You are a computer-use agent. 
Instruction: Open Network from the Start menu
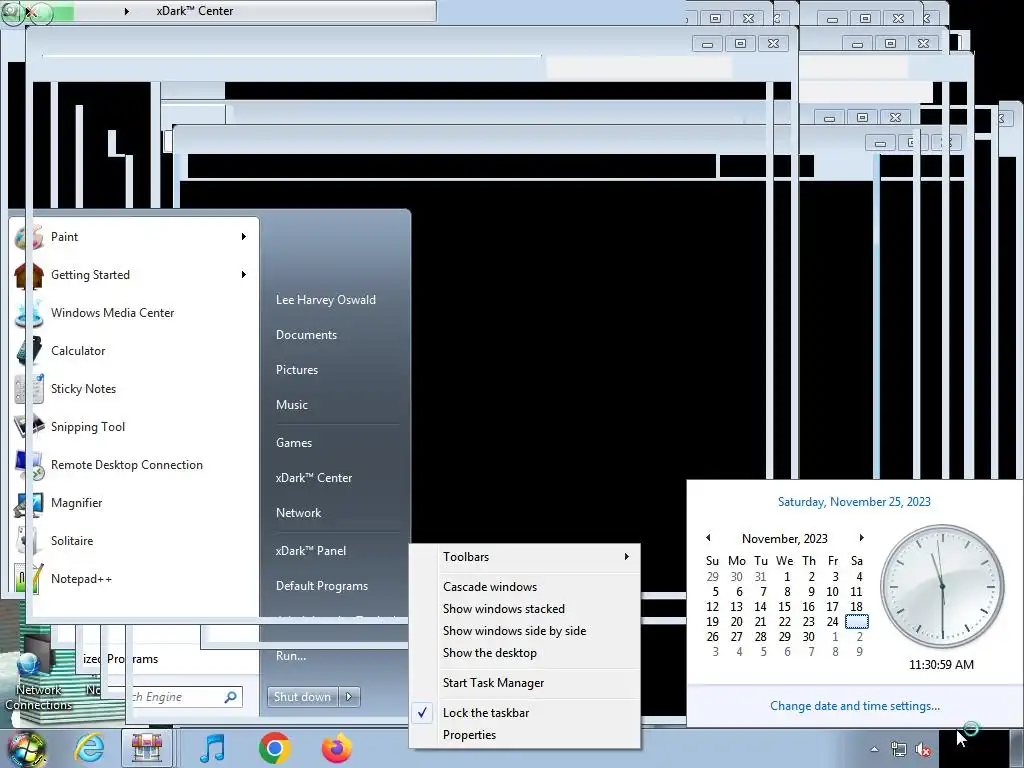tap(298, 513)
